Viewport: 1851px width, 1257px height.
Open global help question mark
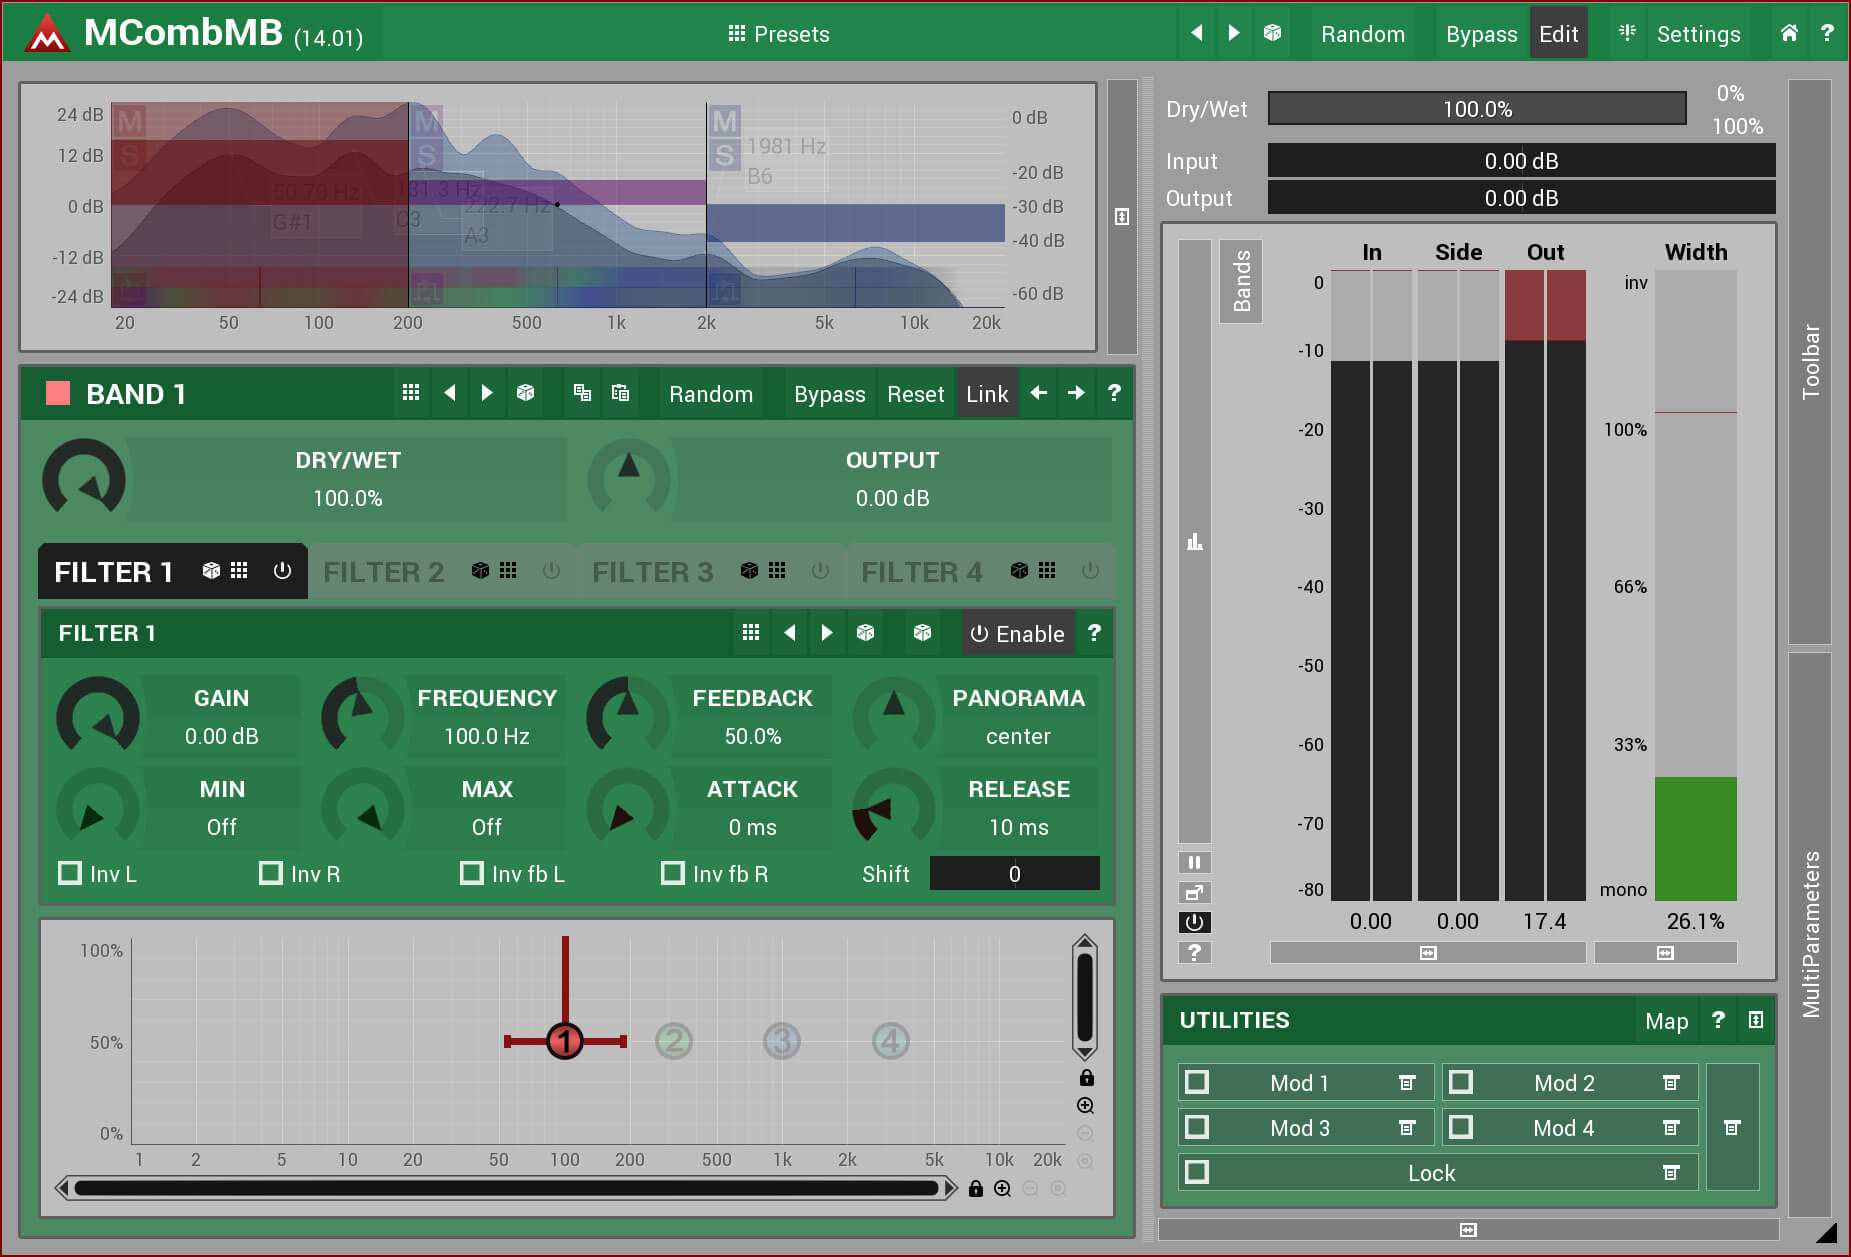point(1827,33)
